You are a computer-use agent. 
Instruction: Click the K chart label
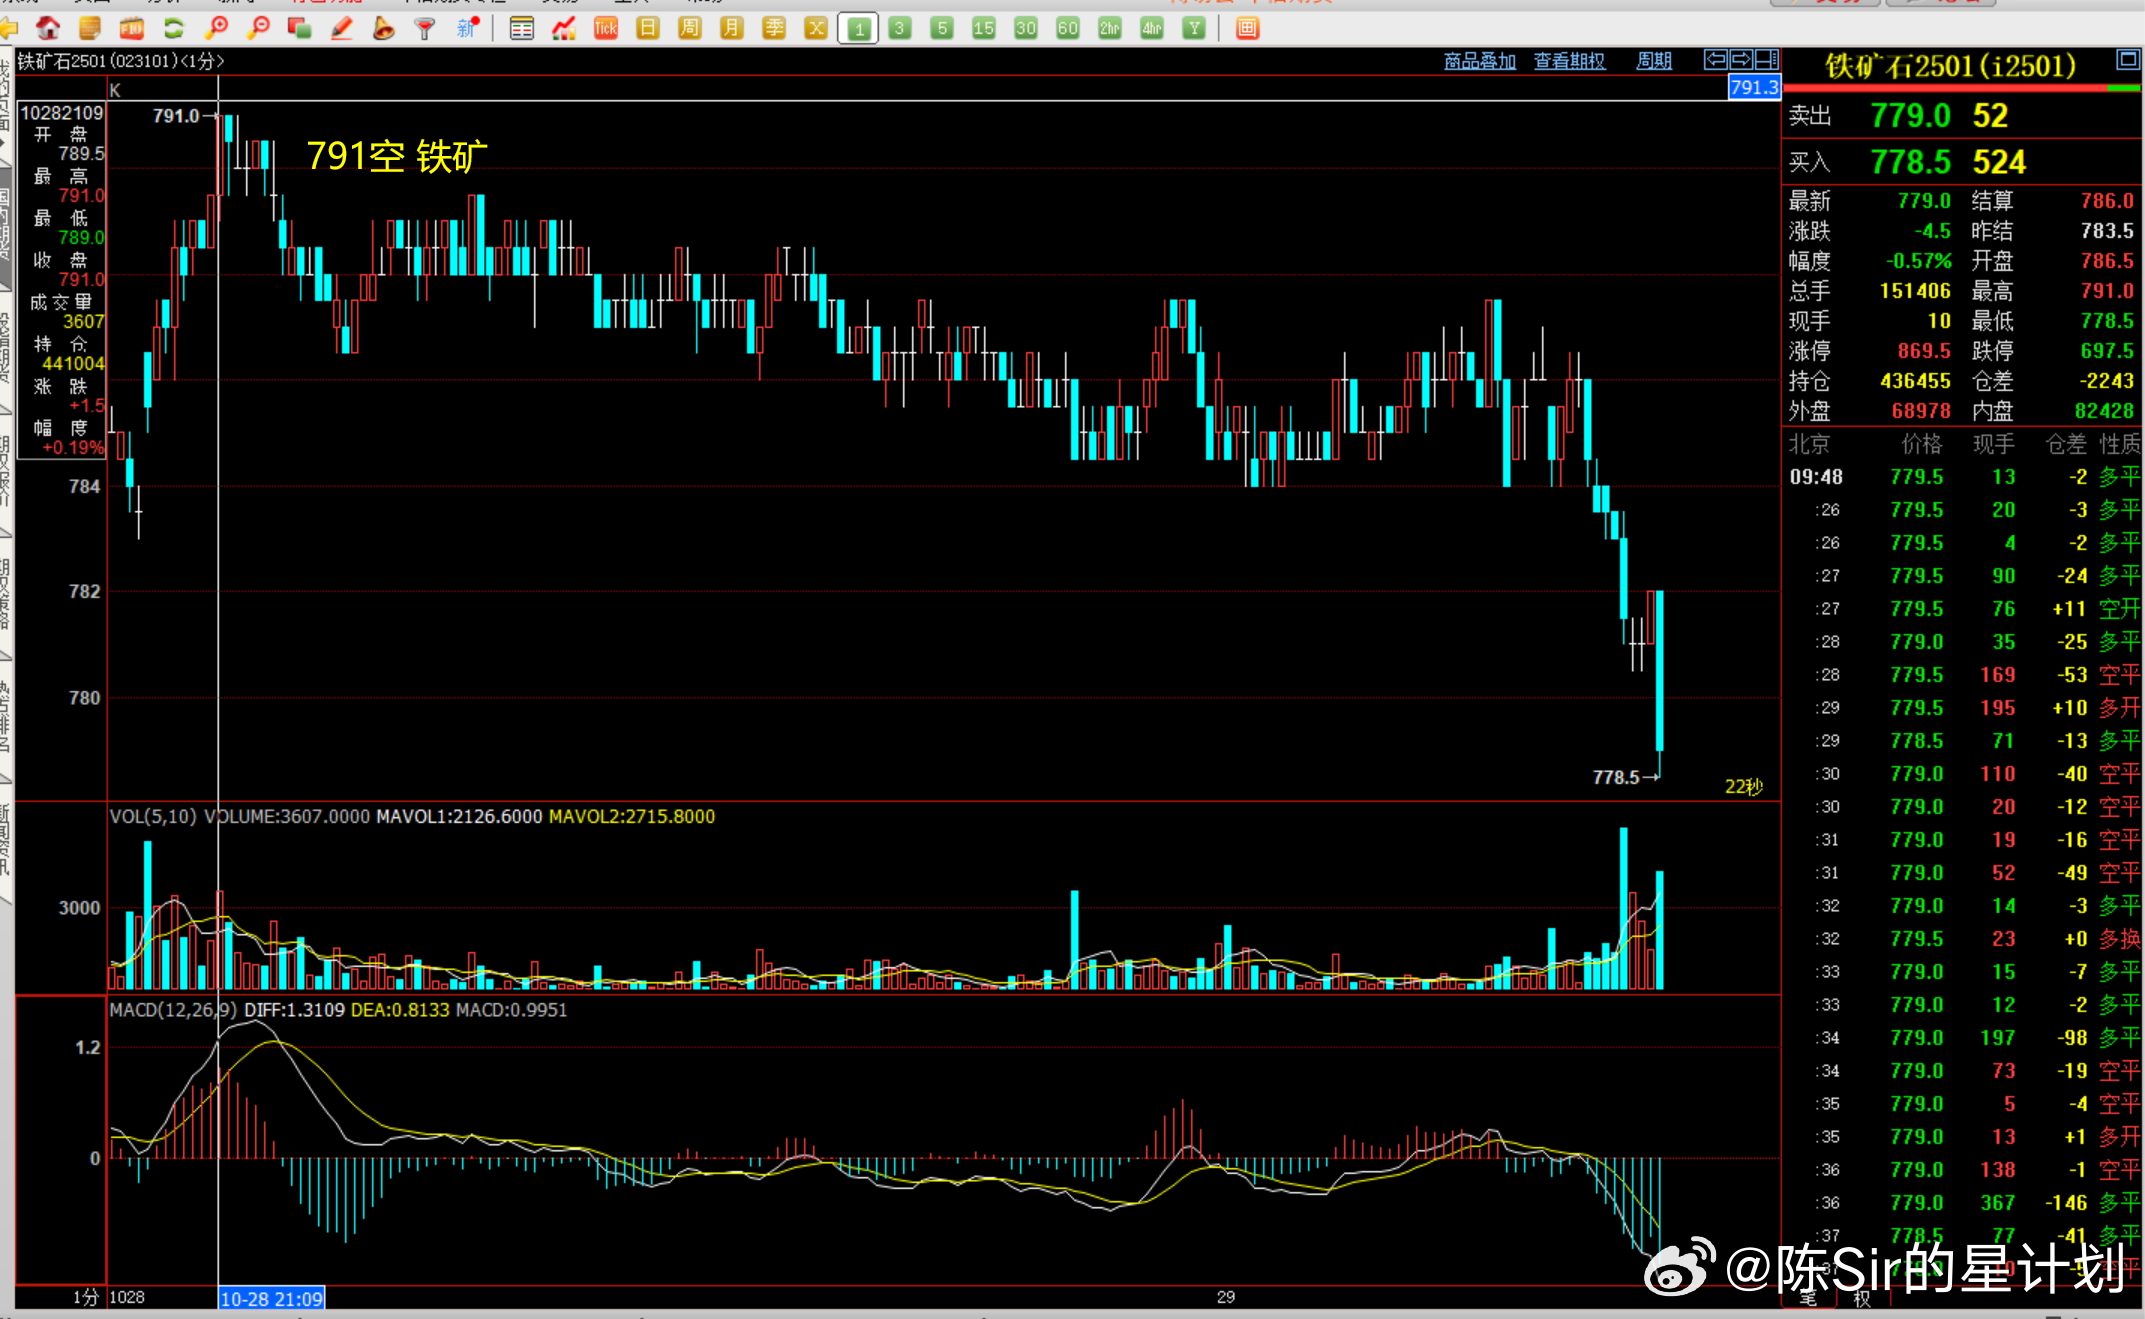click(115, 90)
